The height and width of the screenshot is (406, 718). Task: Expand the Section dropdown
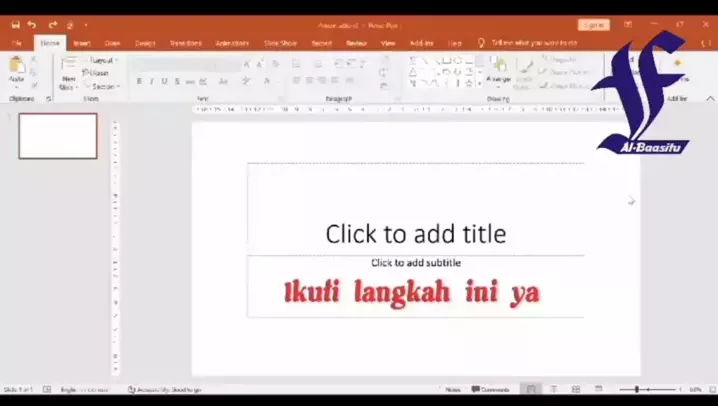pyautogui.click(x=102, y=86)
